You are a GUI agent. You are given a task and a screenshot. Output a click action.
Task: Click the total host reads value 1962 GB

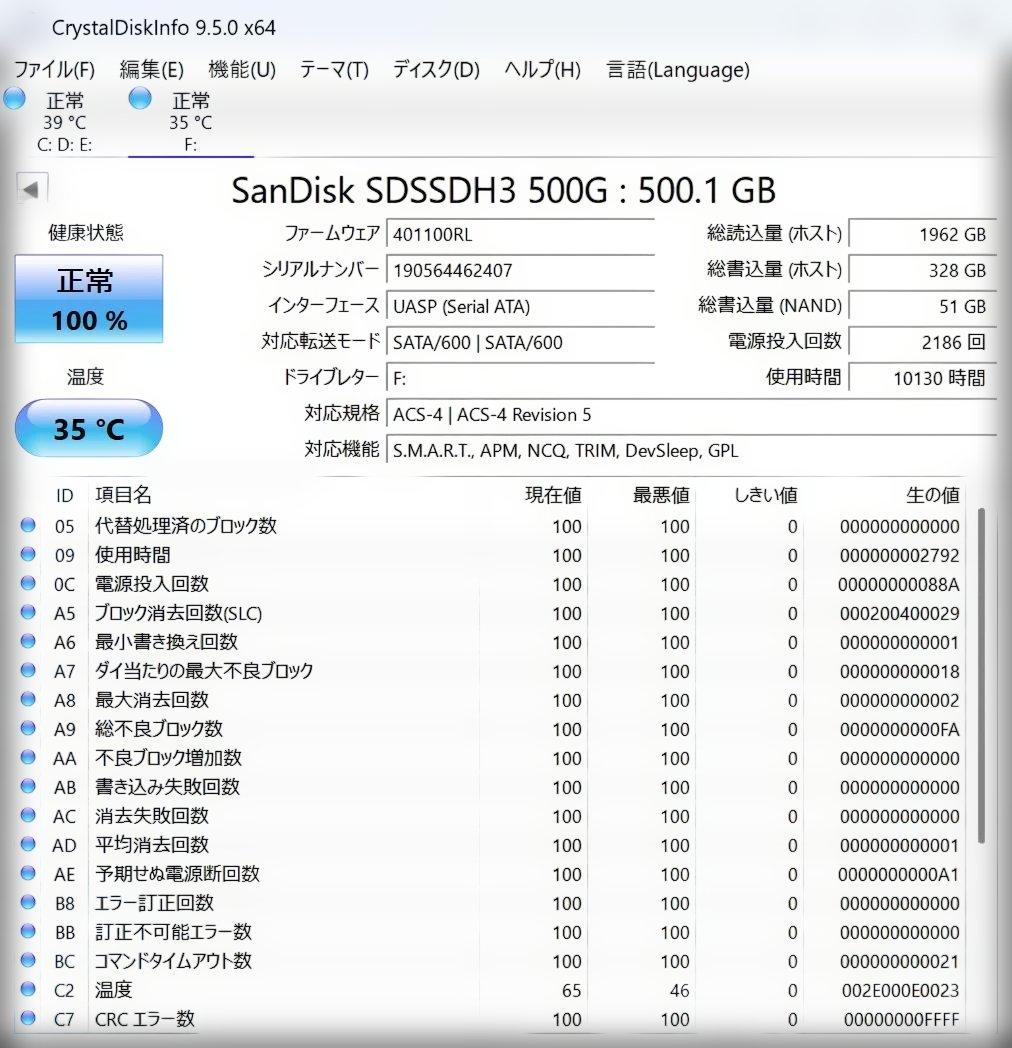tap(922, 235)
